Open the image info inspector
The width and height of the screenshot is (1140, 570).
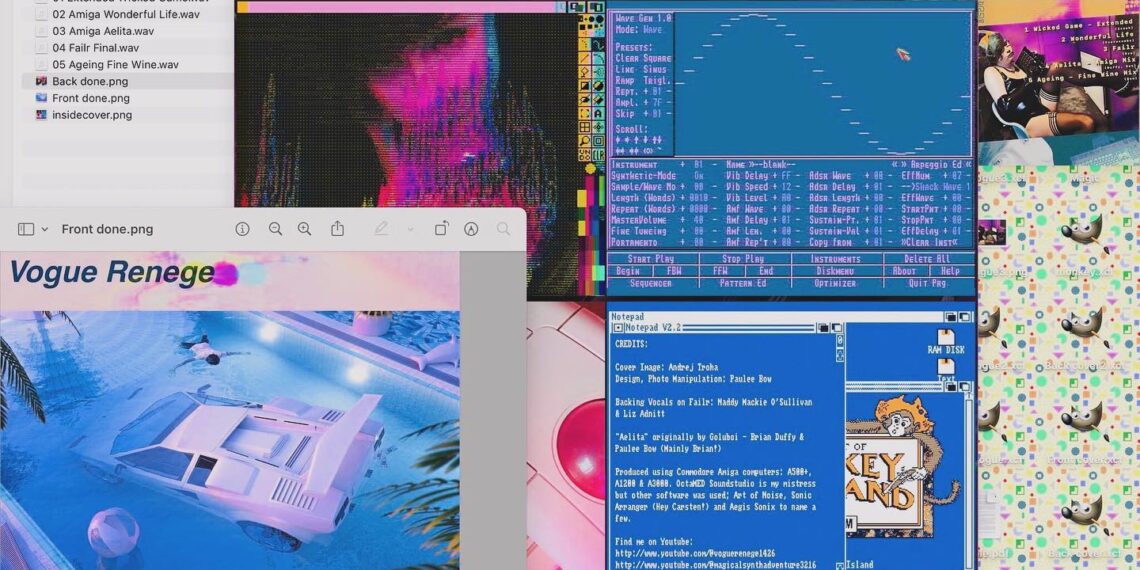click(x=242, y=229)
